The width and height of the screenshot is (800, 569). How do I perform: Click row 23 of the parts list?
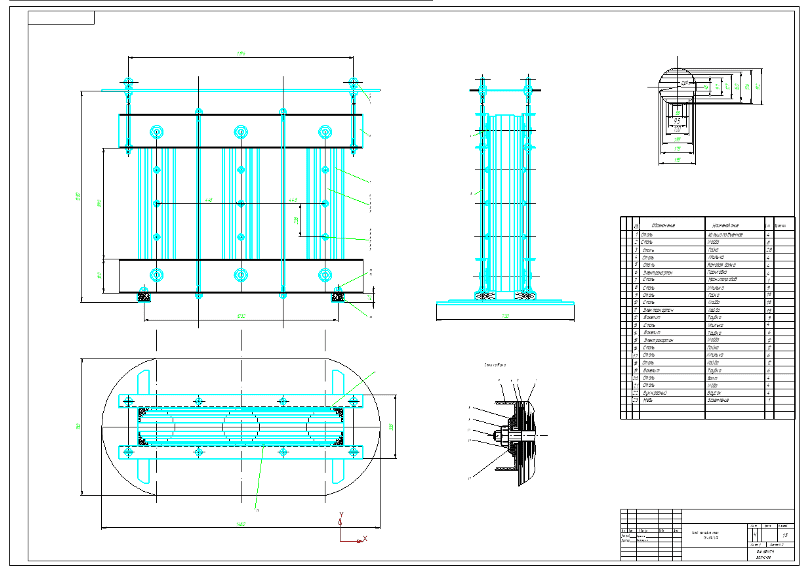[x=707, y=401]
